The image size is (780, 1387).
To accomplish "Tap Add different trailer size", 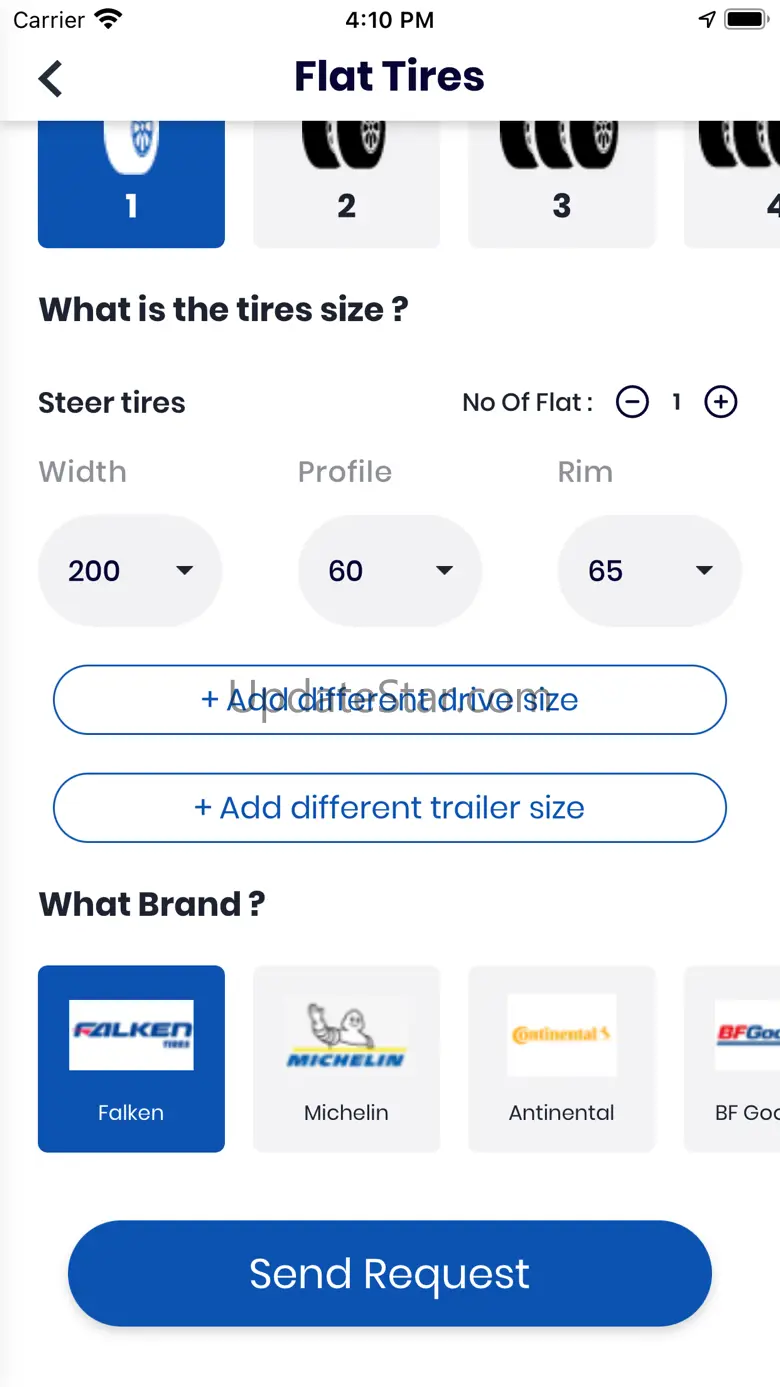I will pyautogui.click(x=390, y=807).
